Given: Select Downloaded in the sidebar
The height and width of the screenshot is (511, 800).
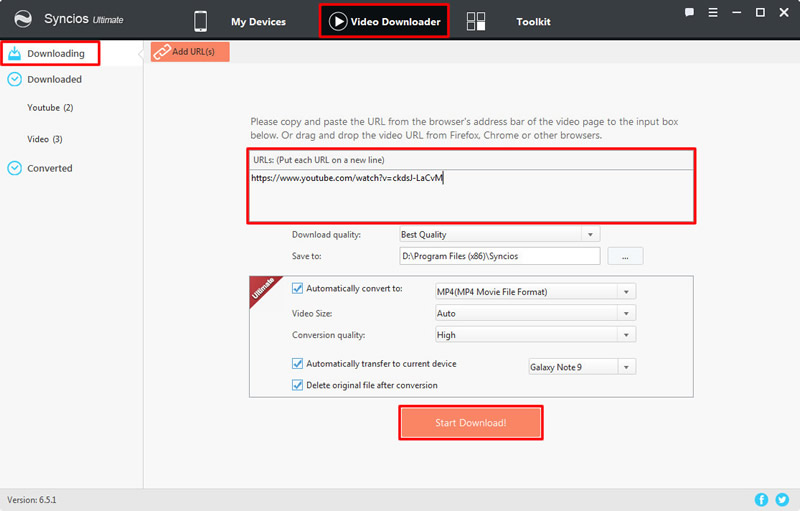Looking at the screenshot, I should (54, 80).
